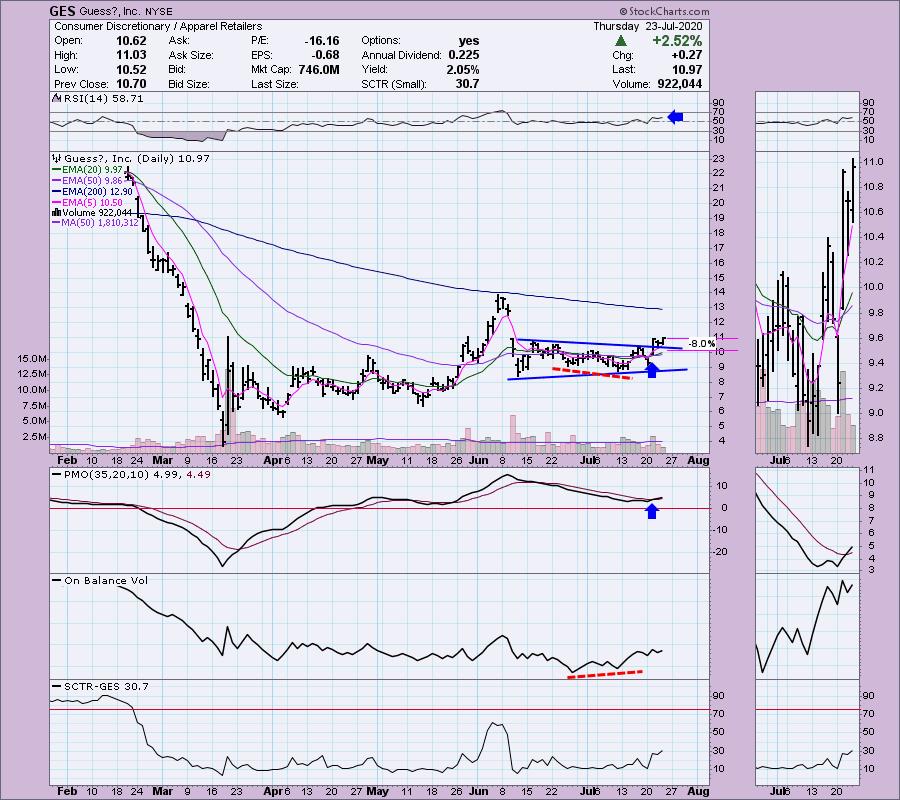The width and height of the screenshot is (900, 800).
Task: Click the Volume: label in the header
Action: point(629,84)
